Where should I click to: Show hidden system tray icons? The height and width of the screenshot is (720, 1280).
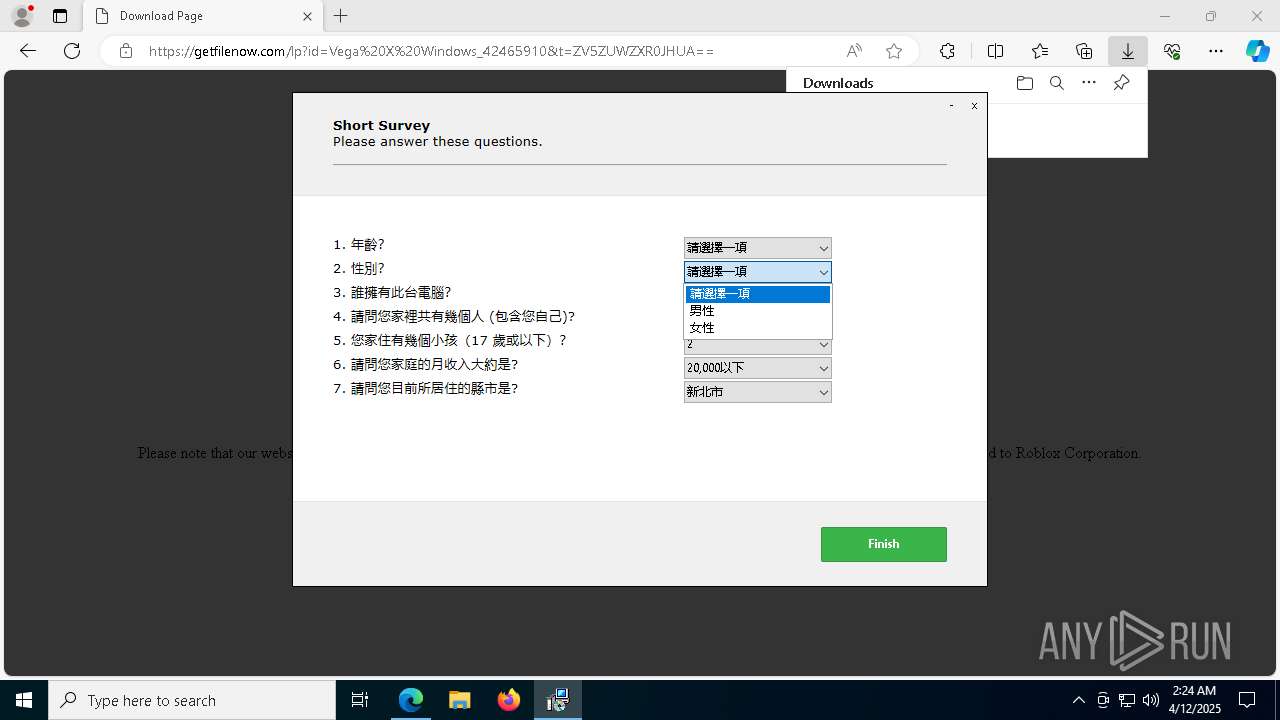(1078, 700)
